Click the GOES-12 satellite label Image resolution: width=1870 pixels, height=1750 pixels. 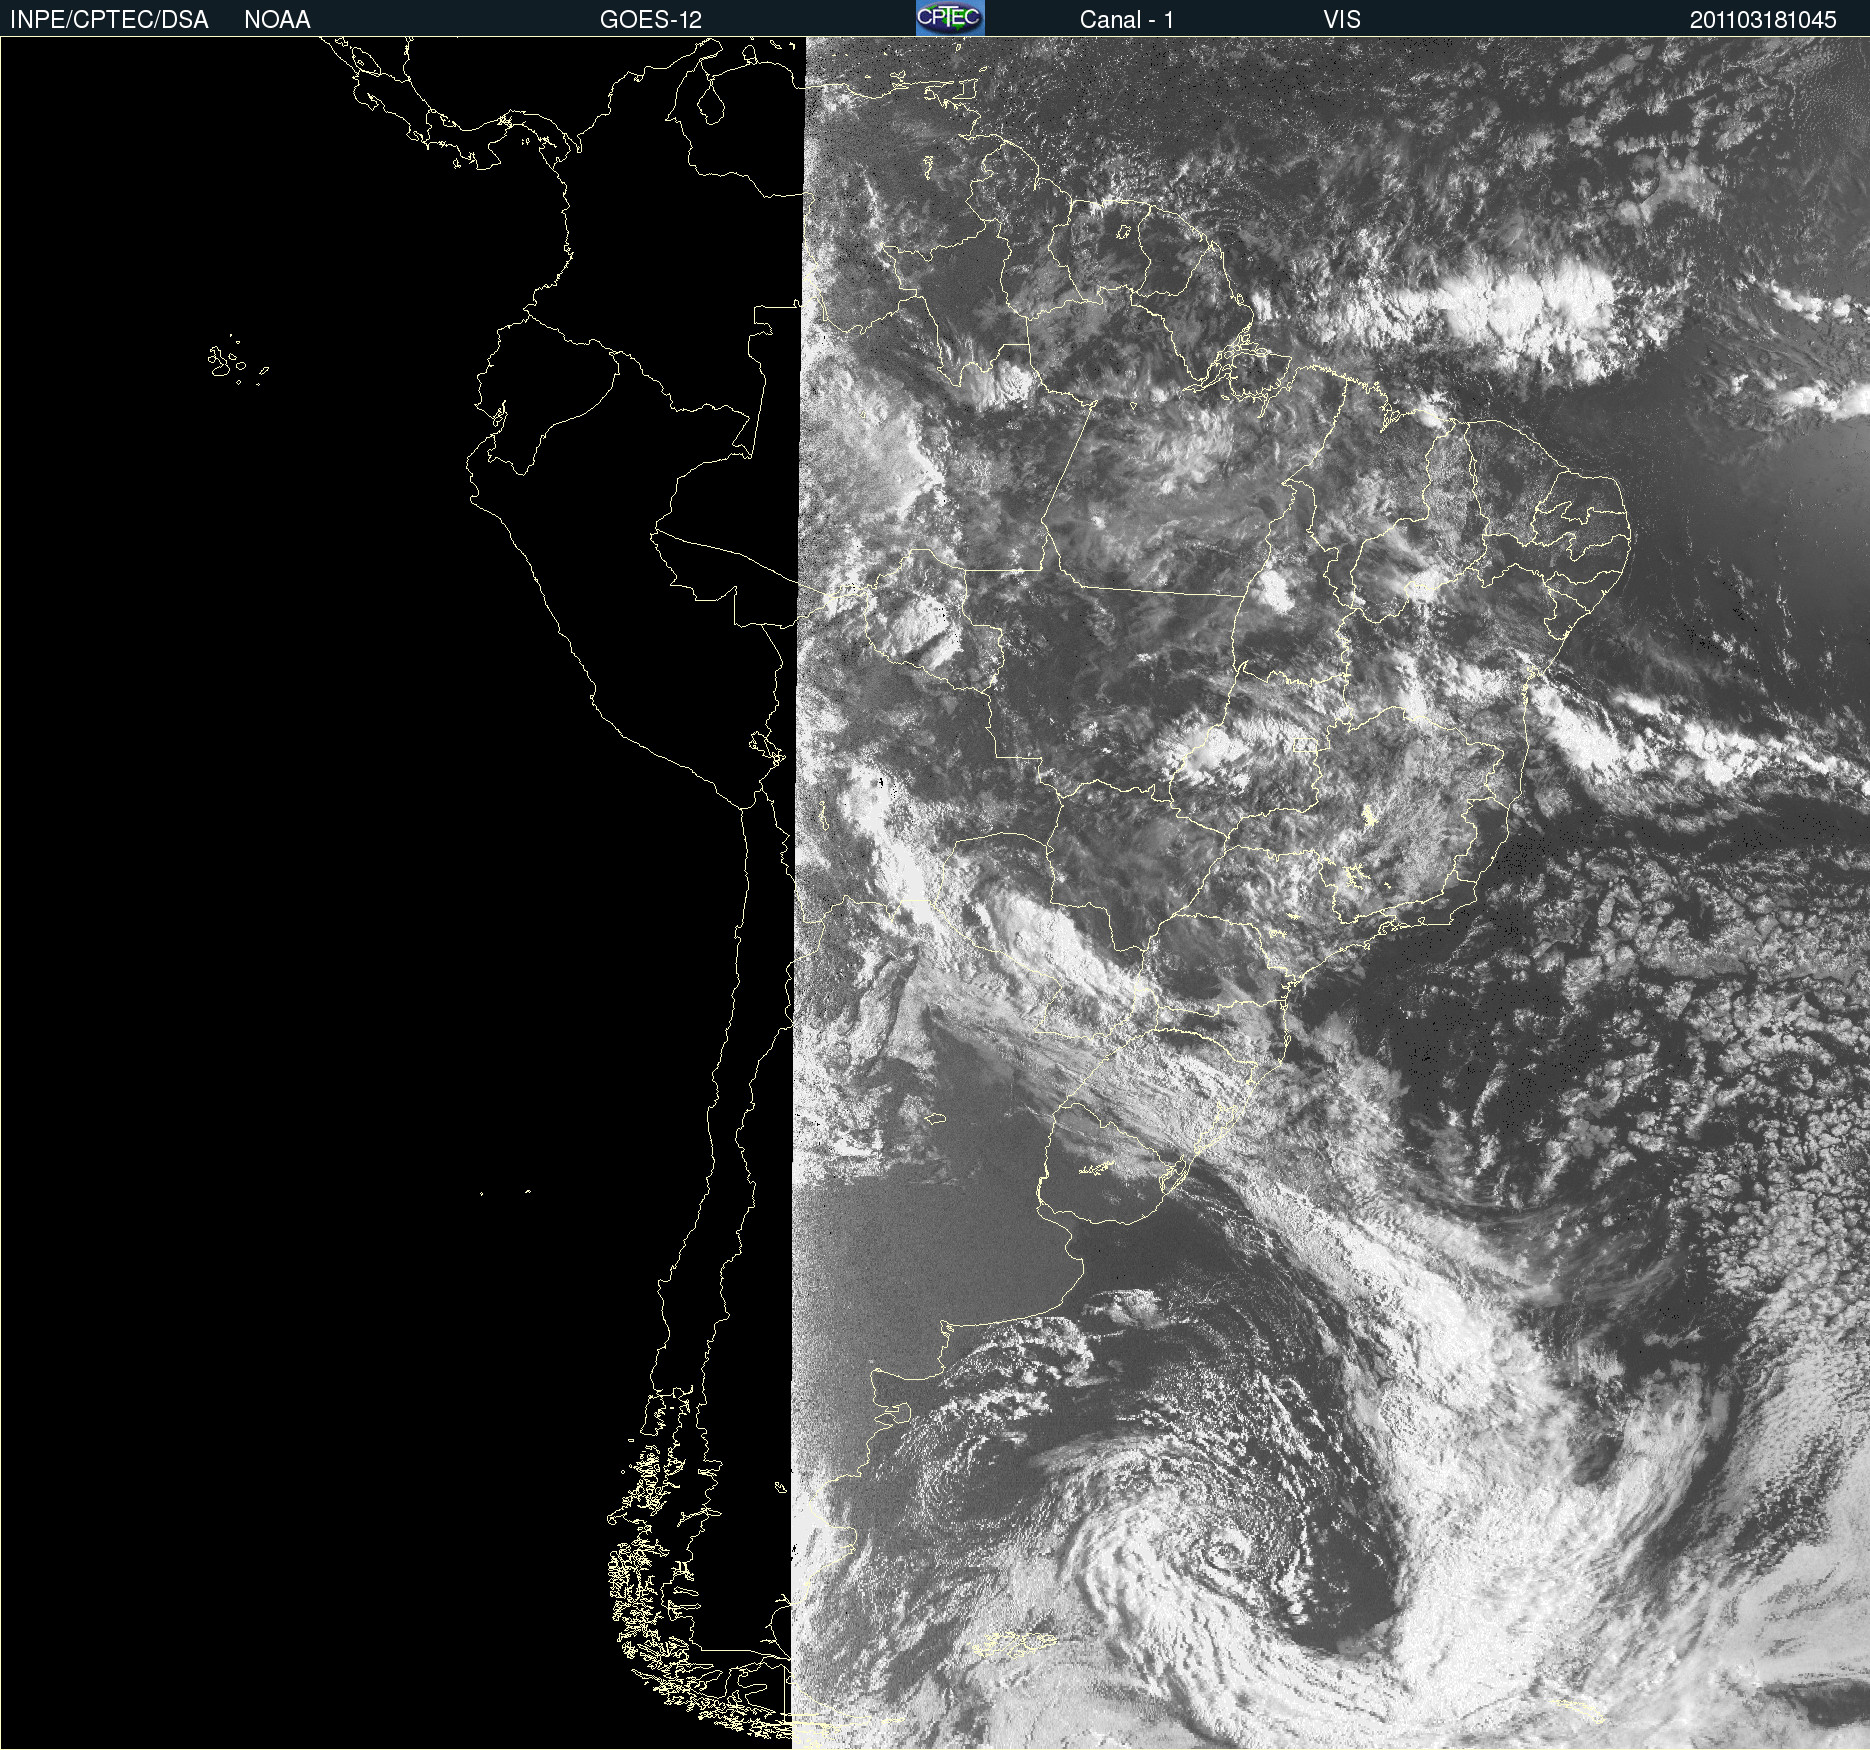(x=651, y=20)
